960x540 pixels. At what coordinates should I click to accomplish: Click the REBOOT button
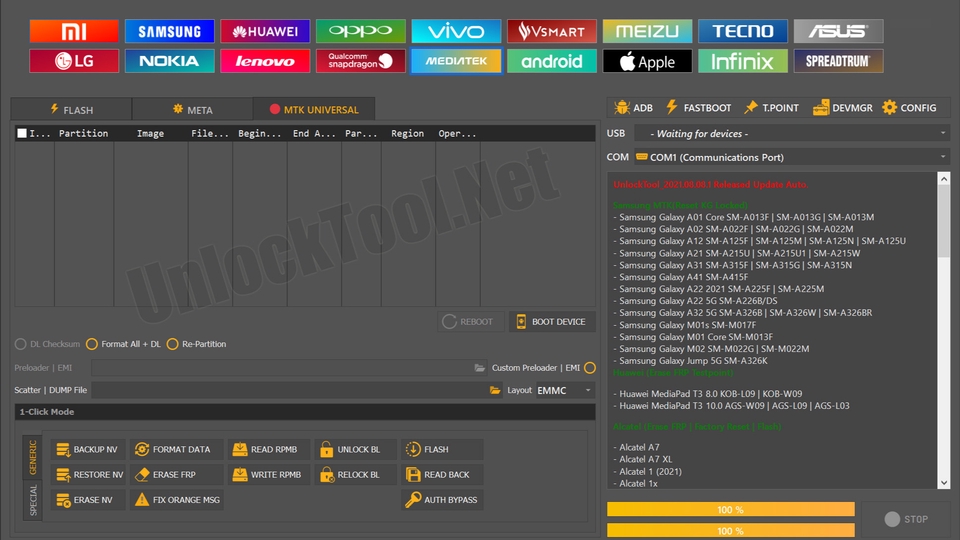(x=470, y=321)
